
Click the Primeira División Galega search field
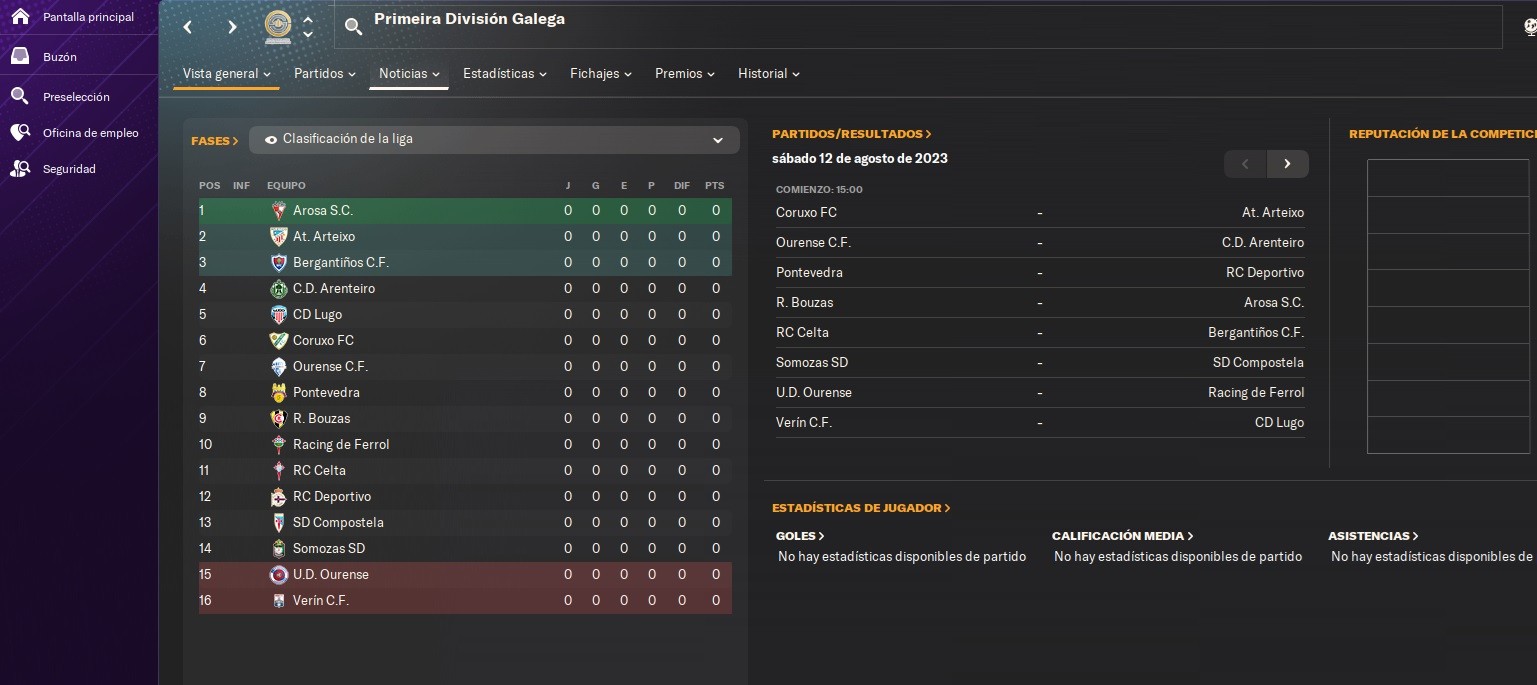point(920,27)
